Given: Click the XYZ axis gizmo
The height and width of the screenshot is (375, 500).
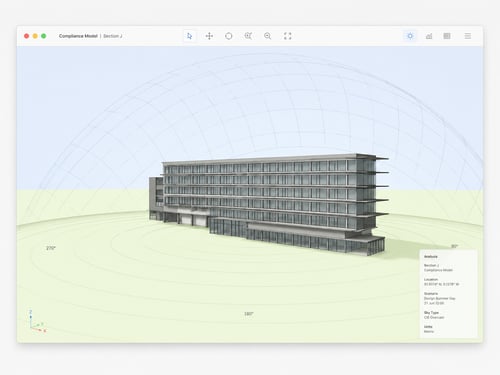Looking at the screenshot, I should pyautogui.click(x=37, y=322).
